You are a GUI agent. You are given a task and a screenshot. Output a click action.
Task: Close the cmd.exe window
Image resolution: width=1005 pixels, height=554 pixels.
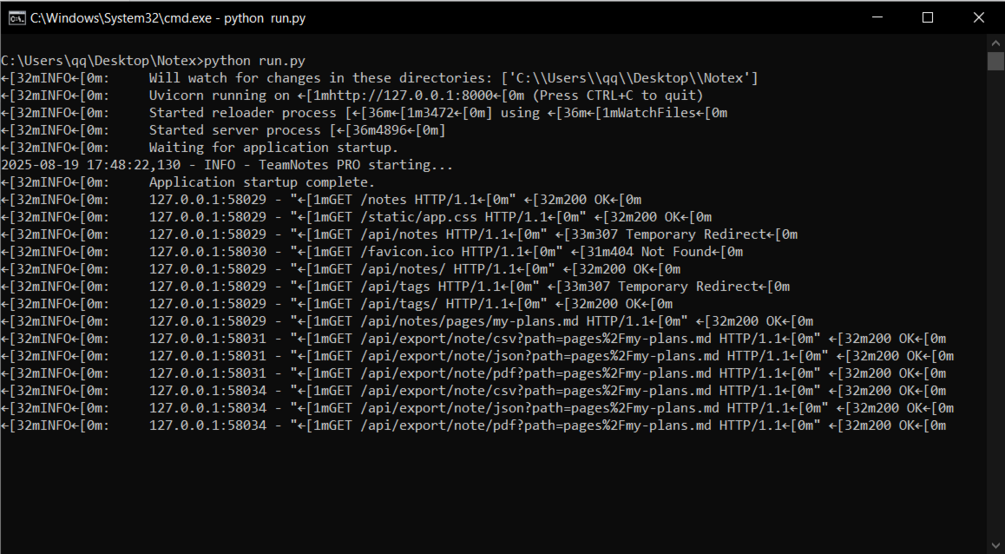(x=979, y=17)
